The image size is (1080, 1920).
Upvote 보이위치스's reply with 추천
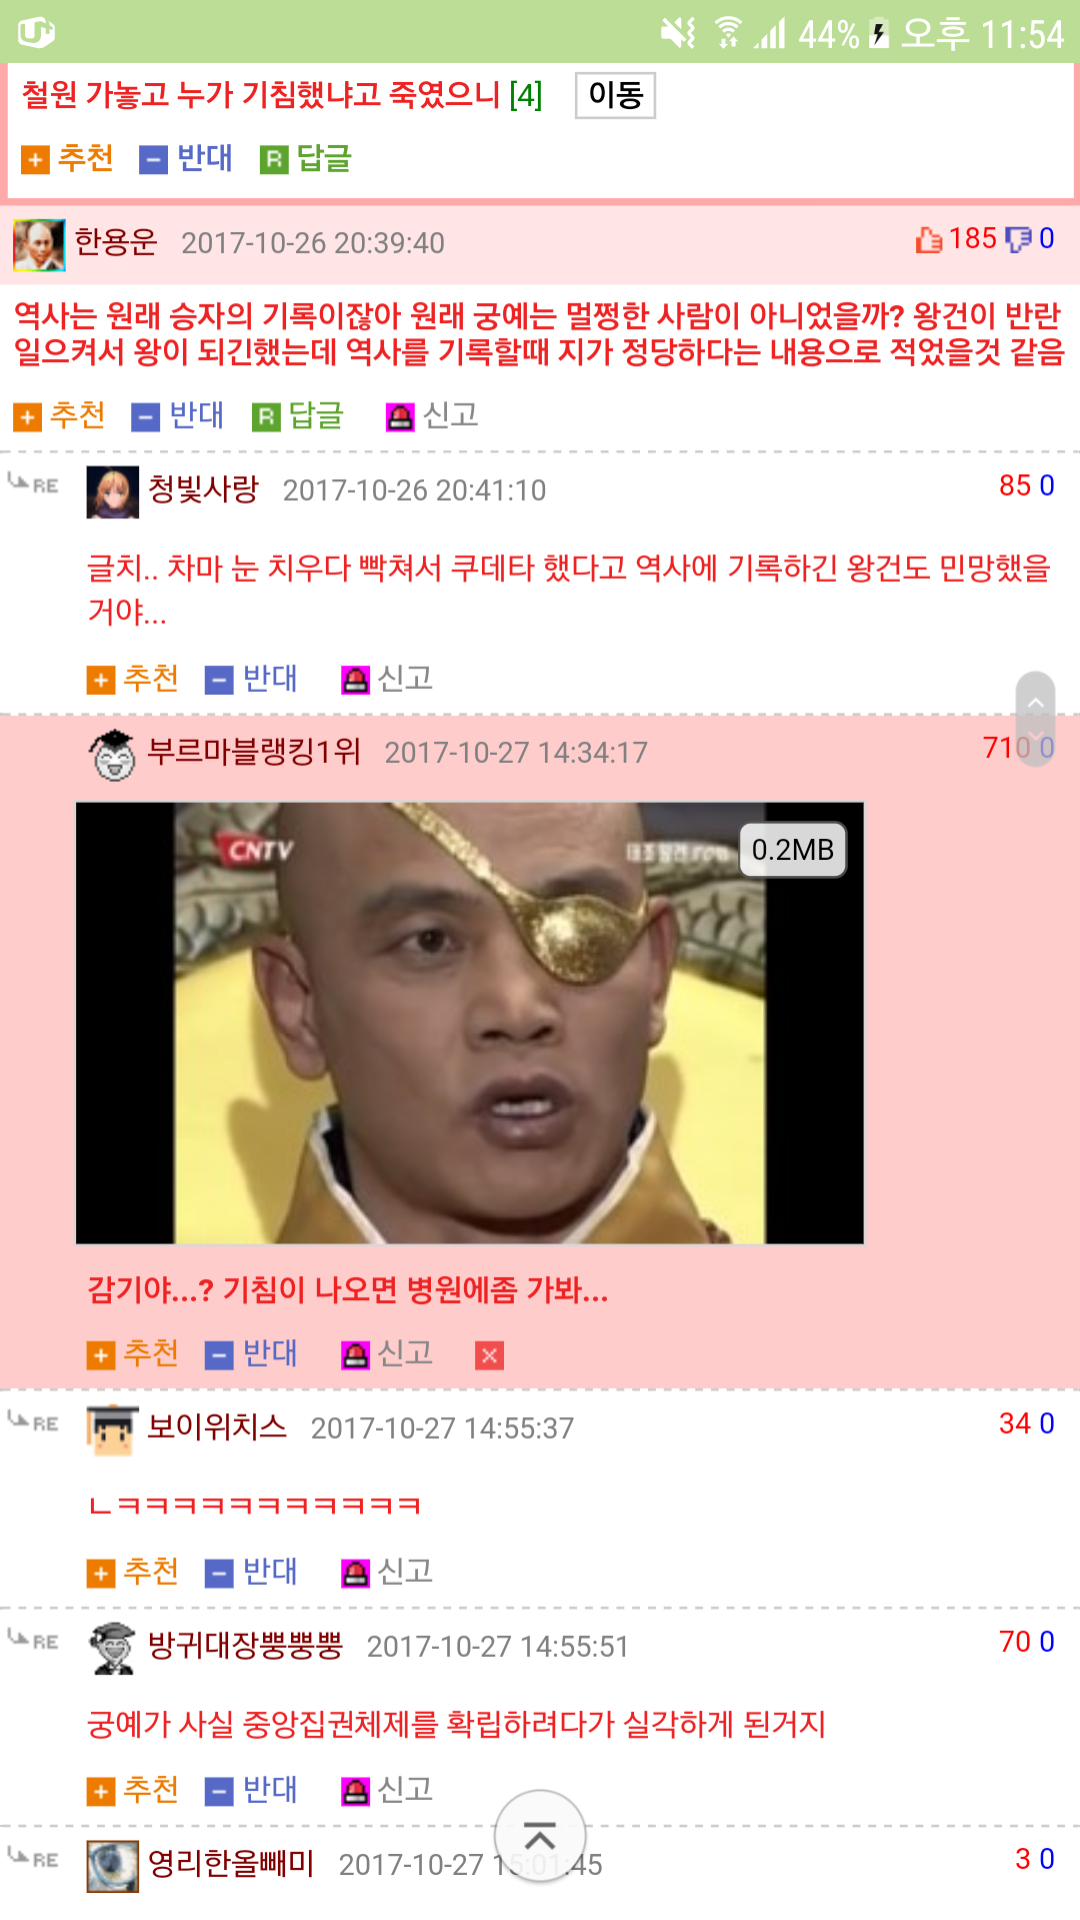pyautogui.click(x=133, y=1572)
